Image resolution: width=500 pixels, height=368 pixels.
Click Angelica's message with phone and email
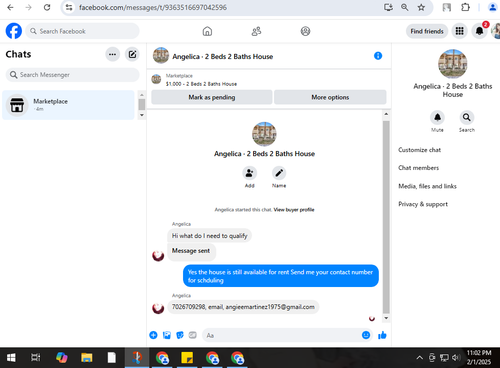click(243, 307)
